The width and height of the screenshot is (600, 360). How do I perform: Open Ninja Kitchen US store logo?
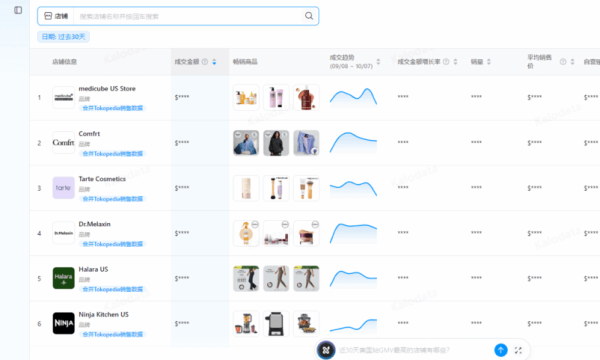point(64,323)
